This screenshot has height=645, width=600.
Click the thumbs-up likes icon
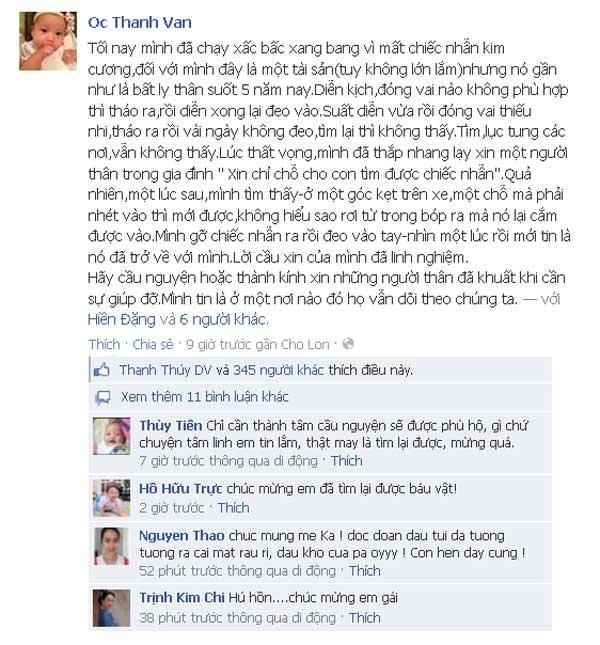click(102, 370)
